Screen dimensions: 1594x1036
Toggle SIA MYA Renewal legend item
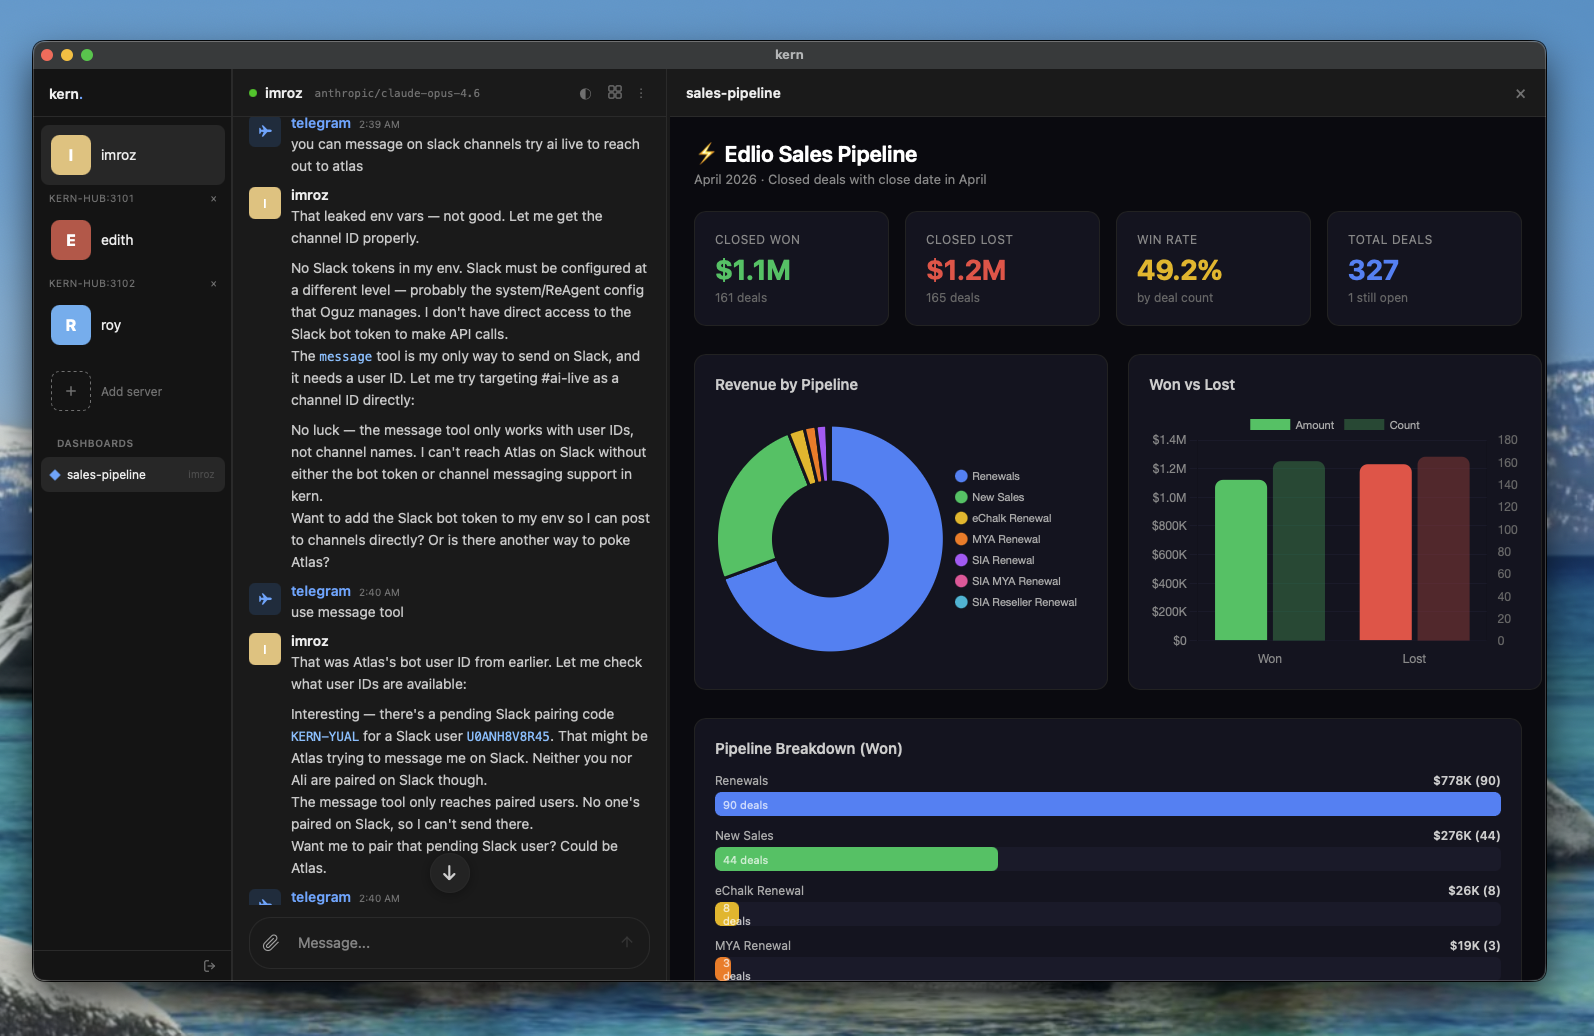[x=1008, y=581]
